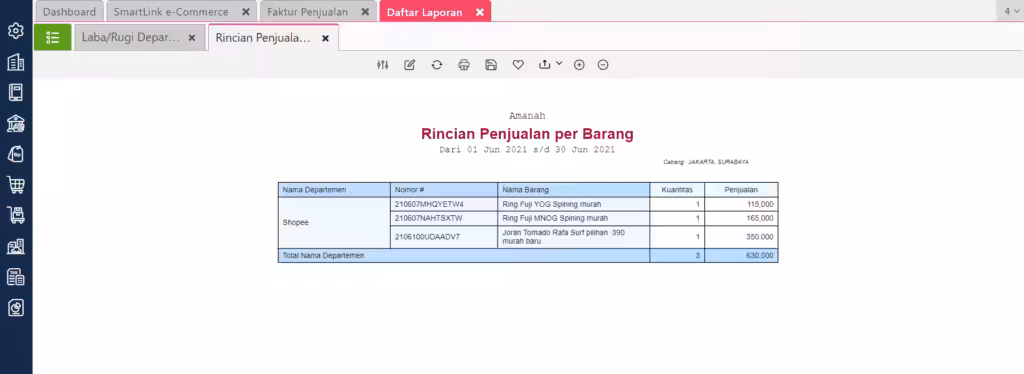
Task: Click the 630,000 total sales value
Action: pyautogui.click(x=760, y=255)
